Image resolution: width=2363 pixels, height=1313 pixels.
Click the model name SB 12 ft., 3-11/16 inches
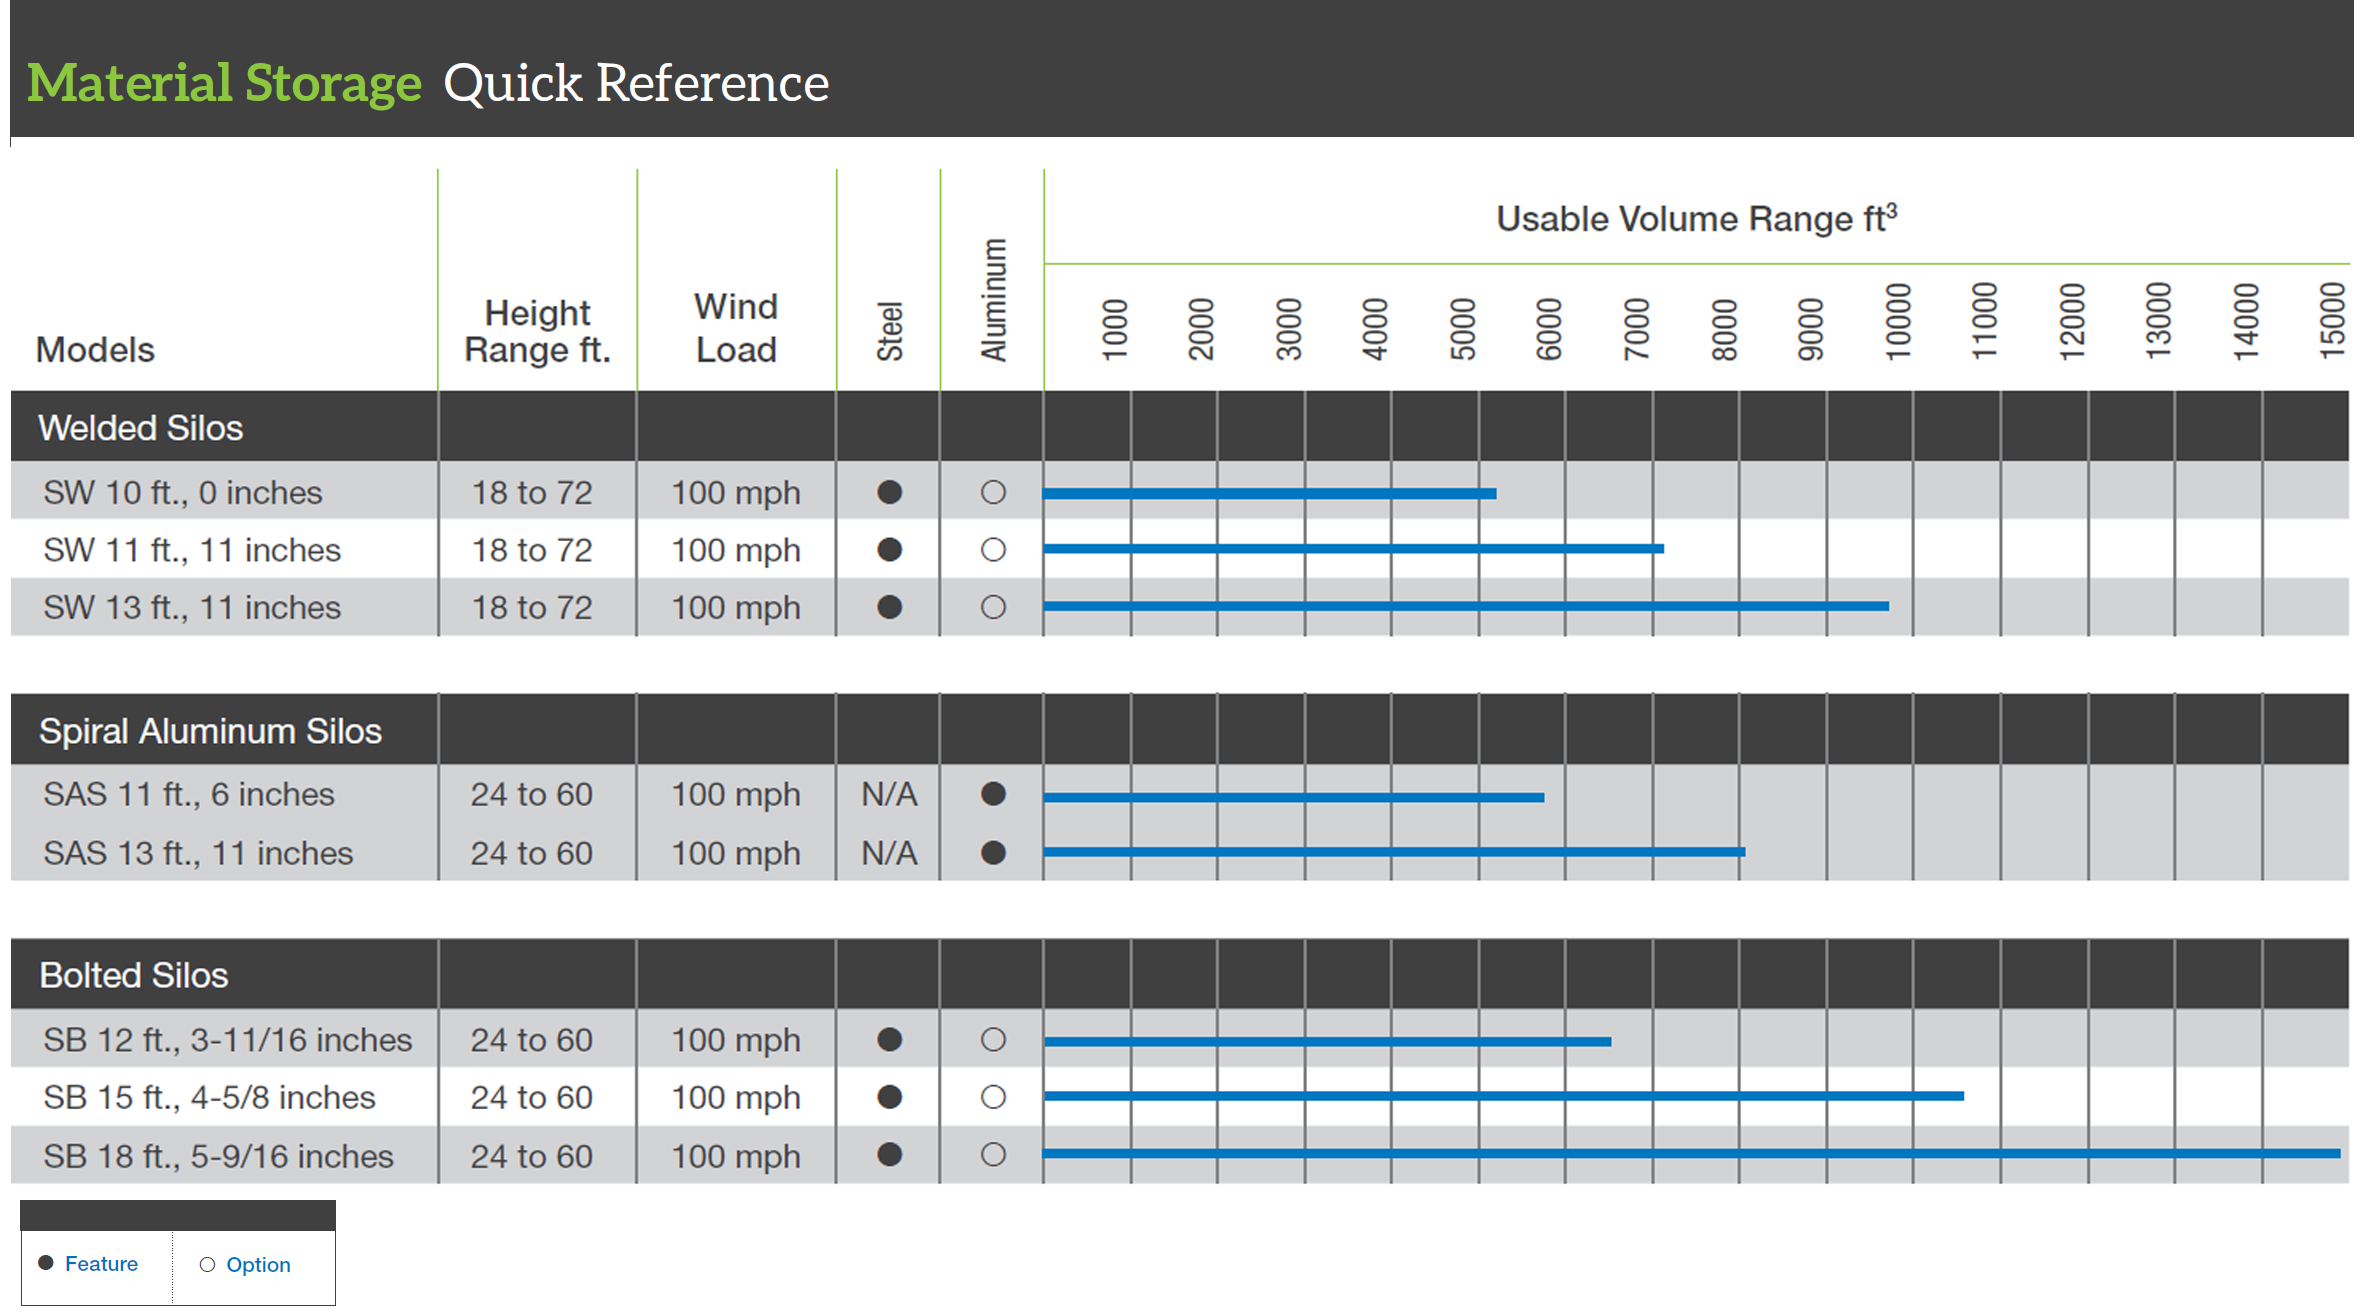(x=228, y=1040)
